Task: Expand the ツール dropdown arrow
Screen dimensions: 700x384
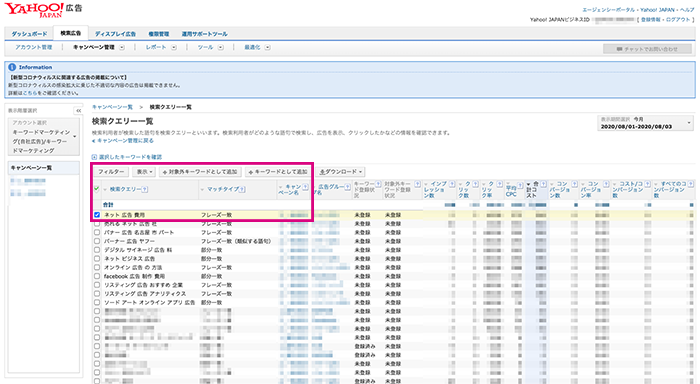Action: (x=221, y=47)
